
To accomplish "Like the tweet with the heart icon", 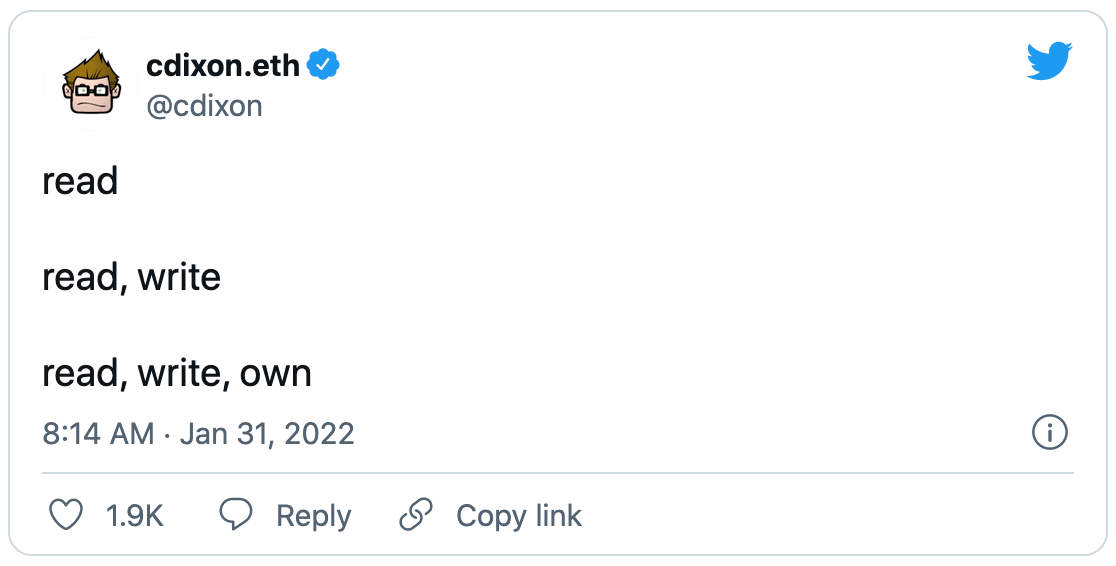I will pos(66,516).
